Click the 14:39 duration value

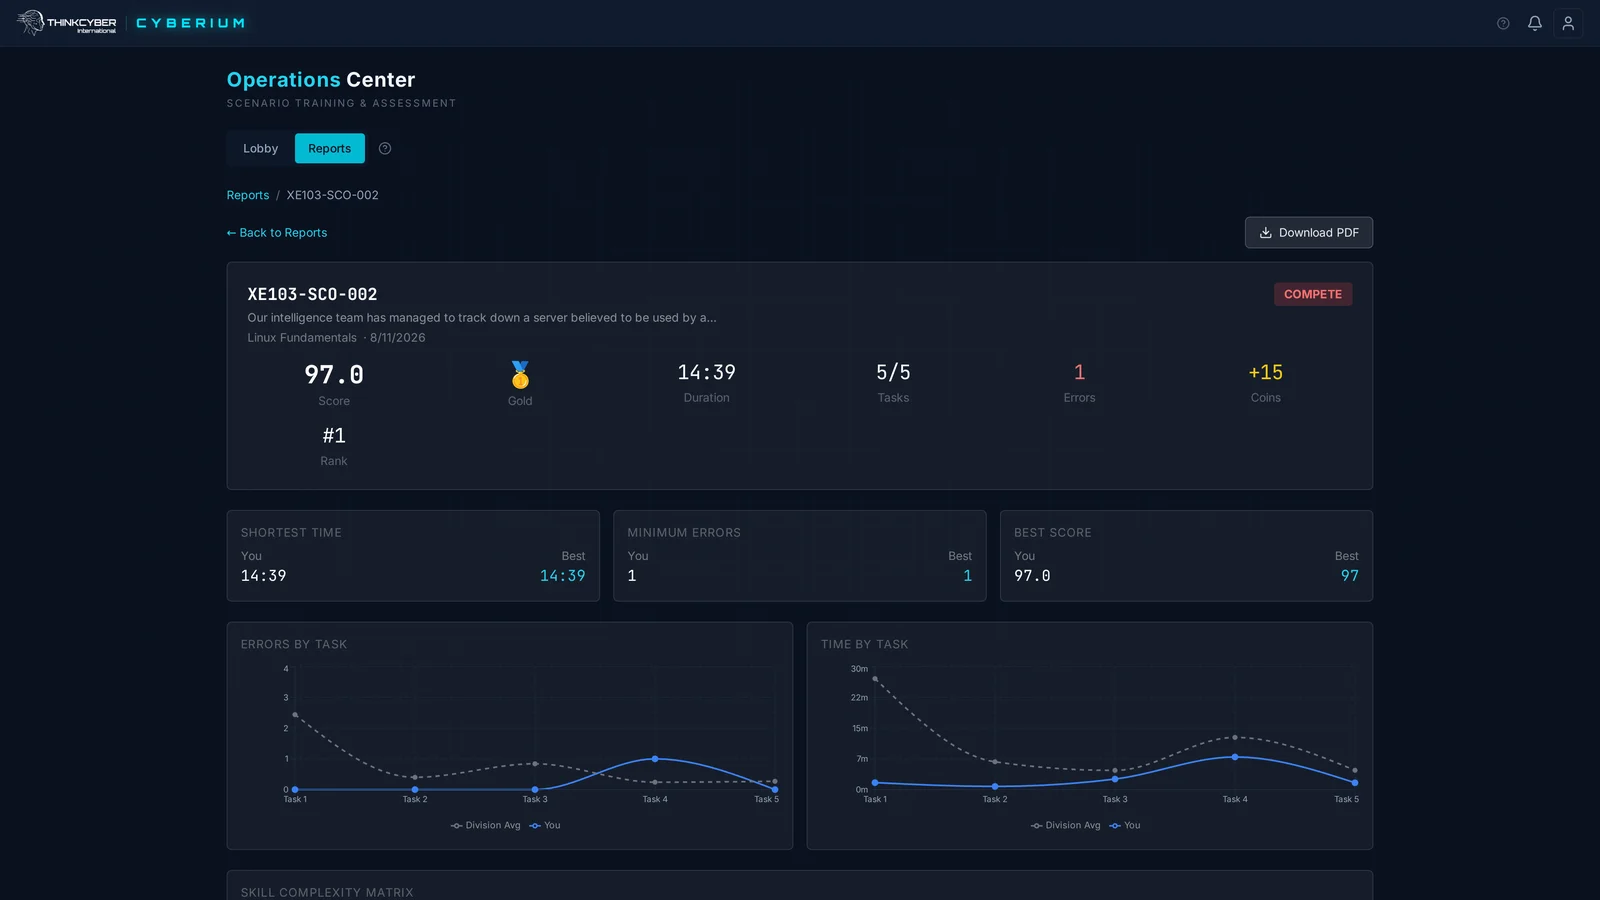pos(707,372)
